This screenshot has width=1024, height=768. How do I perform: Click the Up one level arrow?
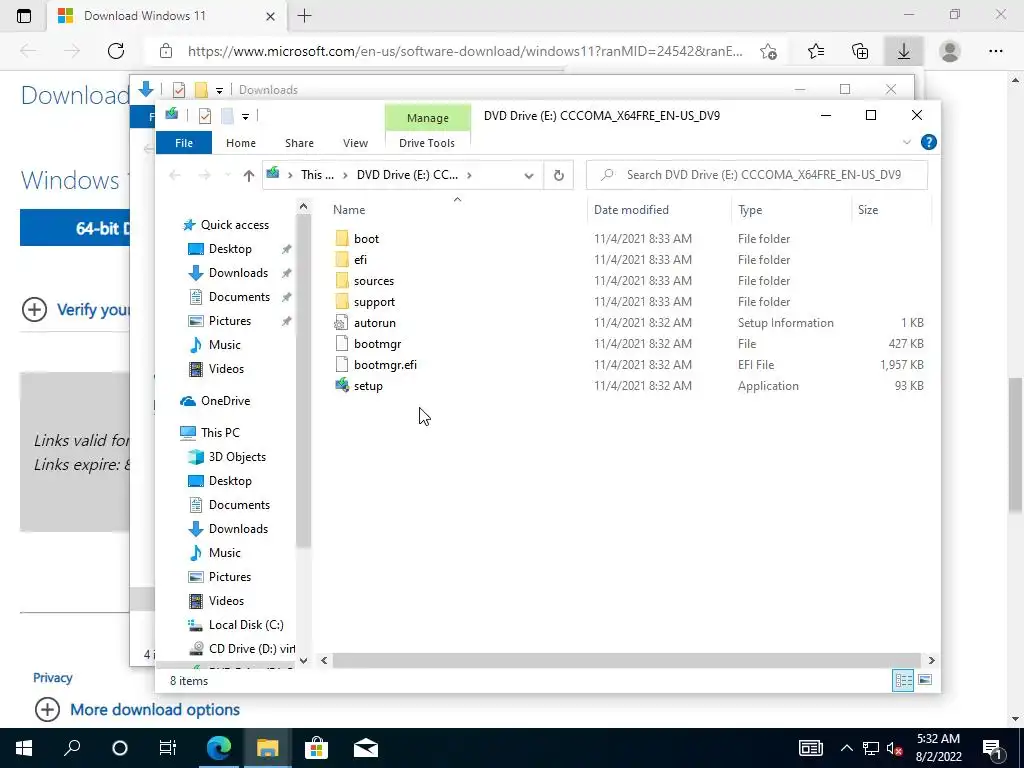click(248, 175)
